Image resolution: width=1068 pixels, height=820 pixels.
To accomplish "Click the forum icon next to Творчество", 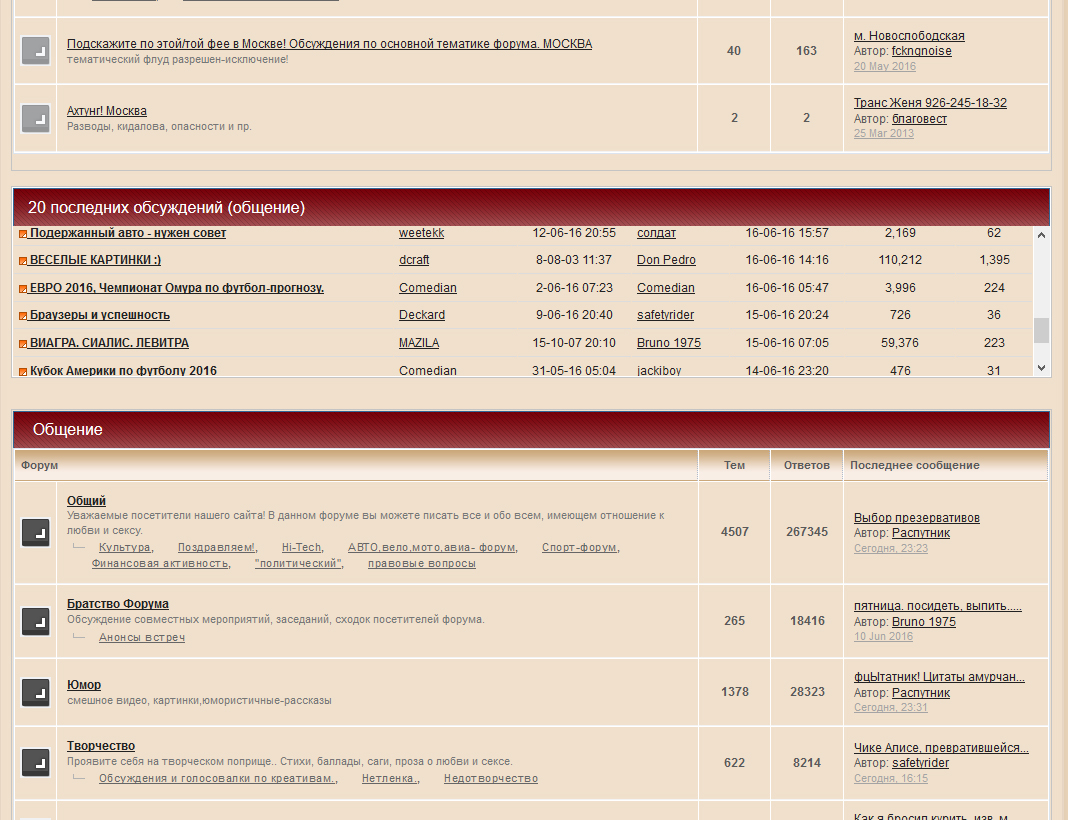I will 36,762.
